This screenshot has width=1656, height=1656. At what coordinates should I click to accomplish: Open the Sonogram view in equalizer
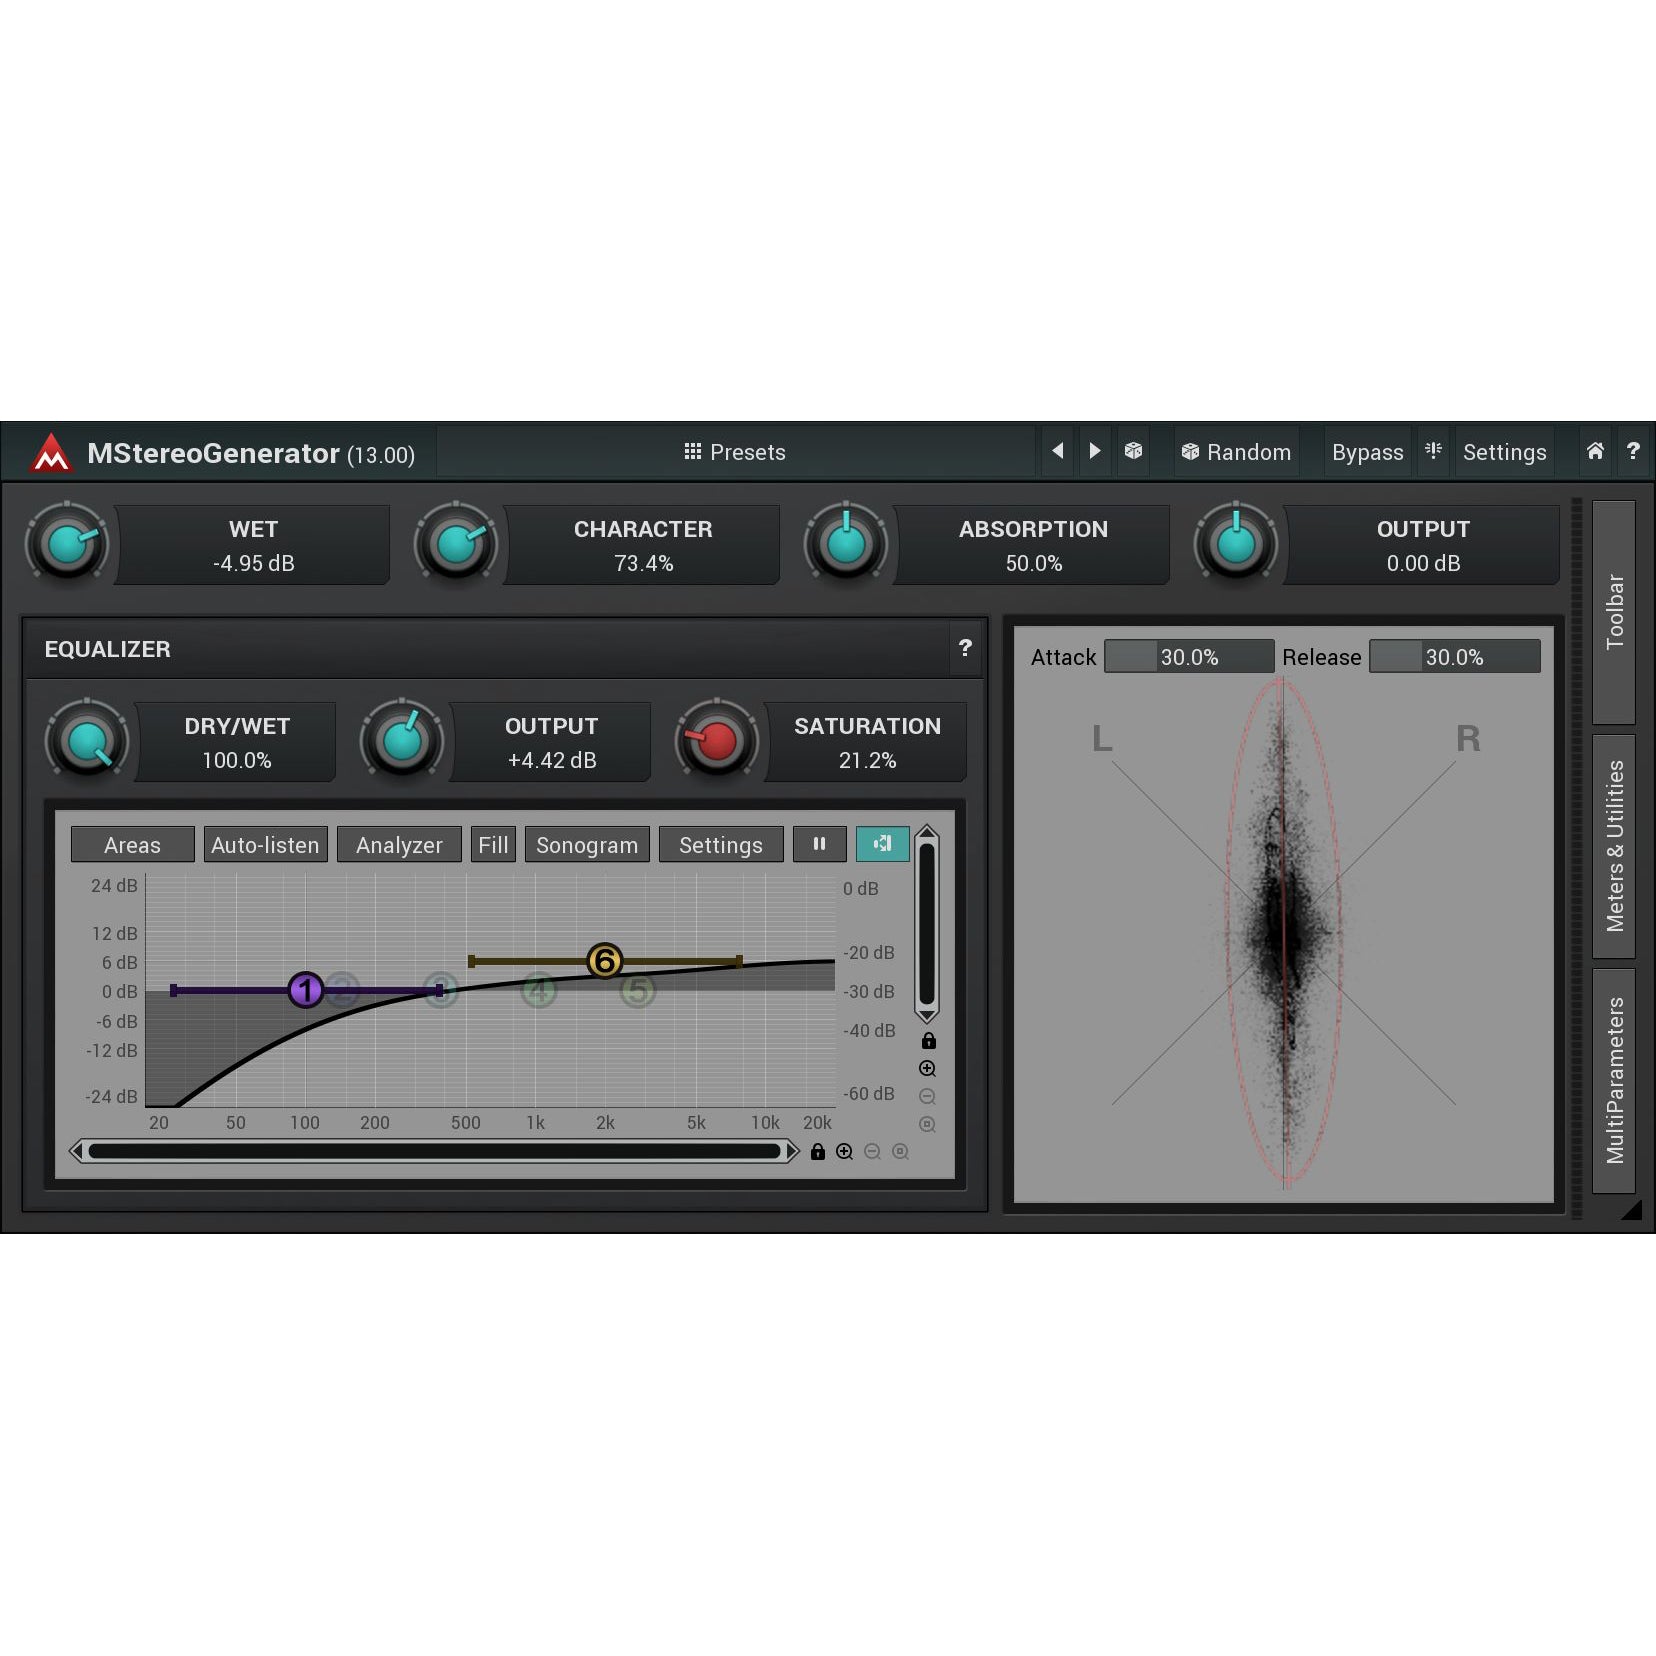click(587, 845)
